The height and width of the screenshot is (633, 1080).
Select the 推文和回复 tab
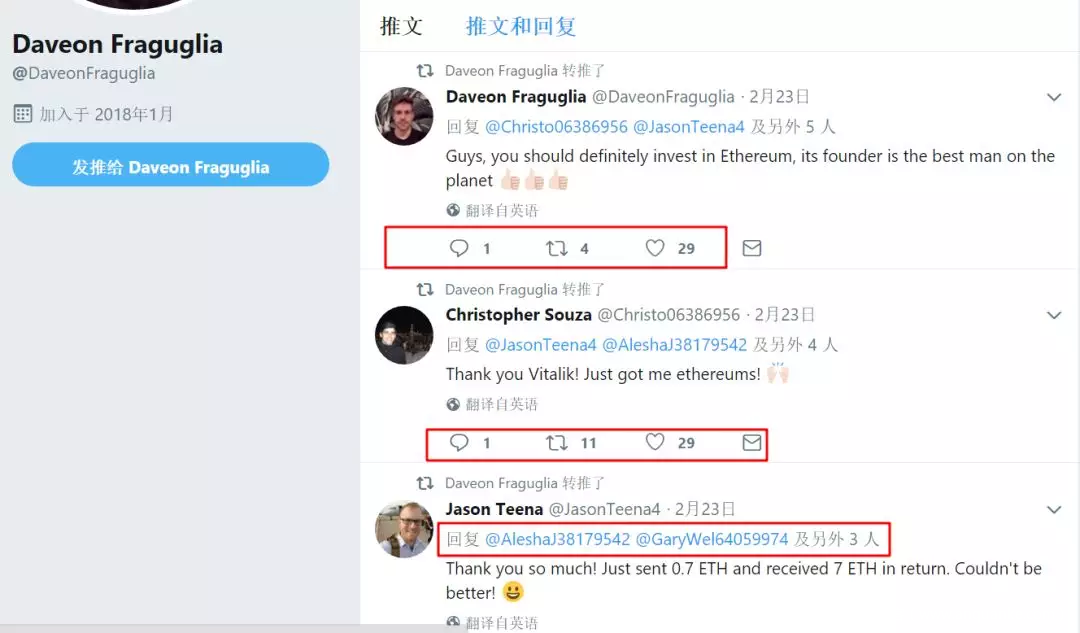[x=521, y=26]
